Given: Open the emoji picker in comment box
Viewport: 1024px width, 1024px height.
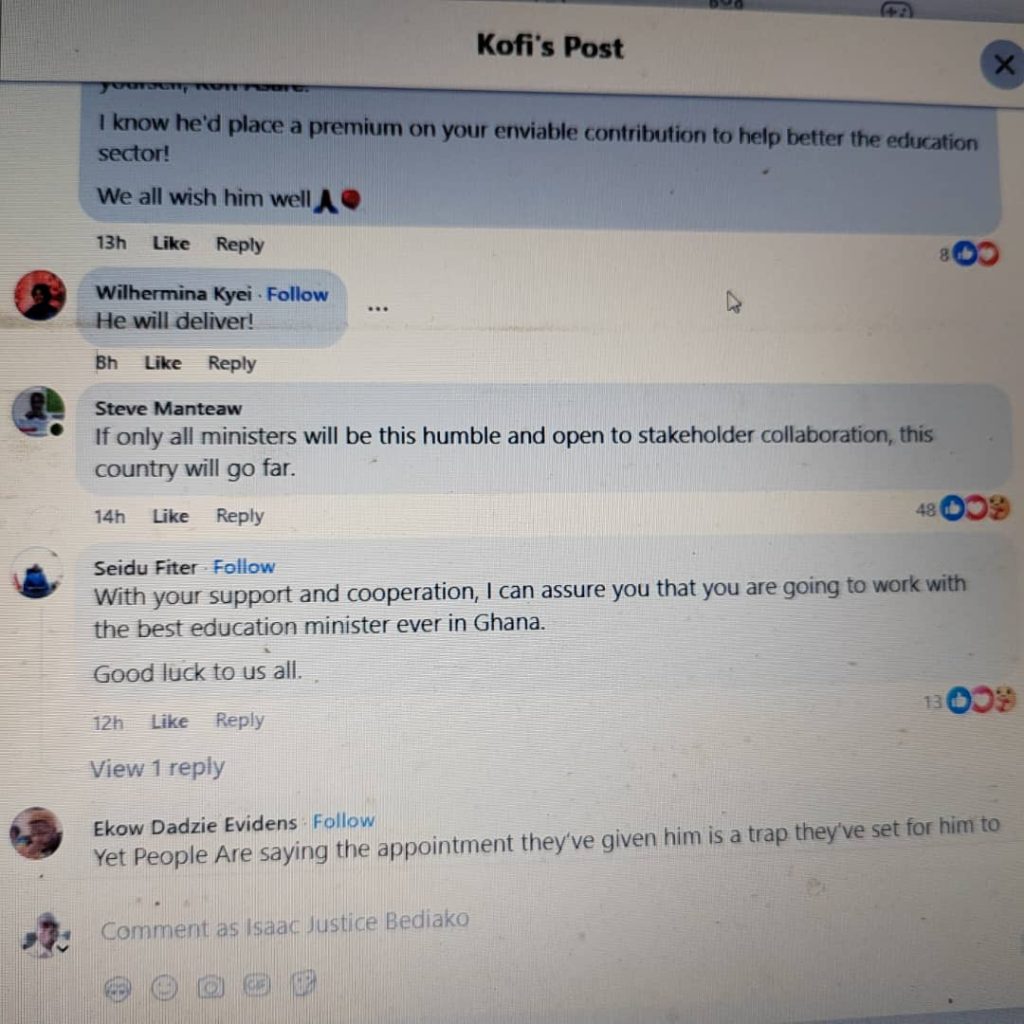Looking at the screenshot, I should click(x=165, y=987).
